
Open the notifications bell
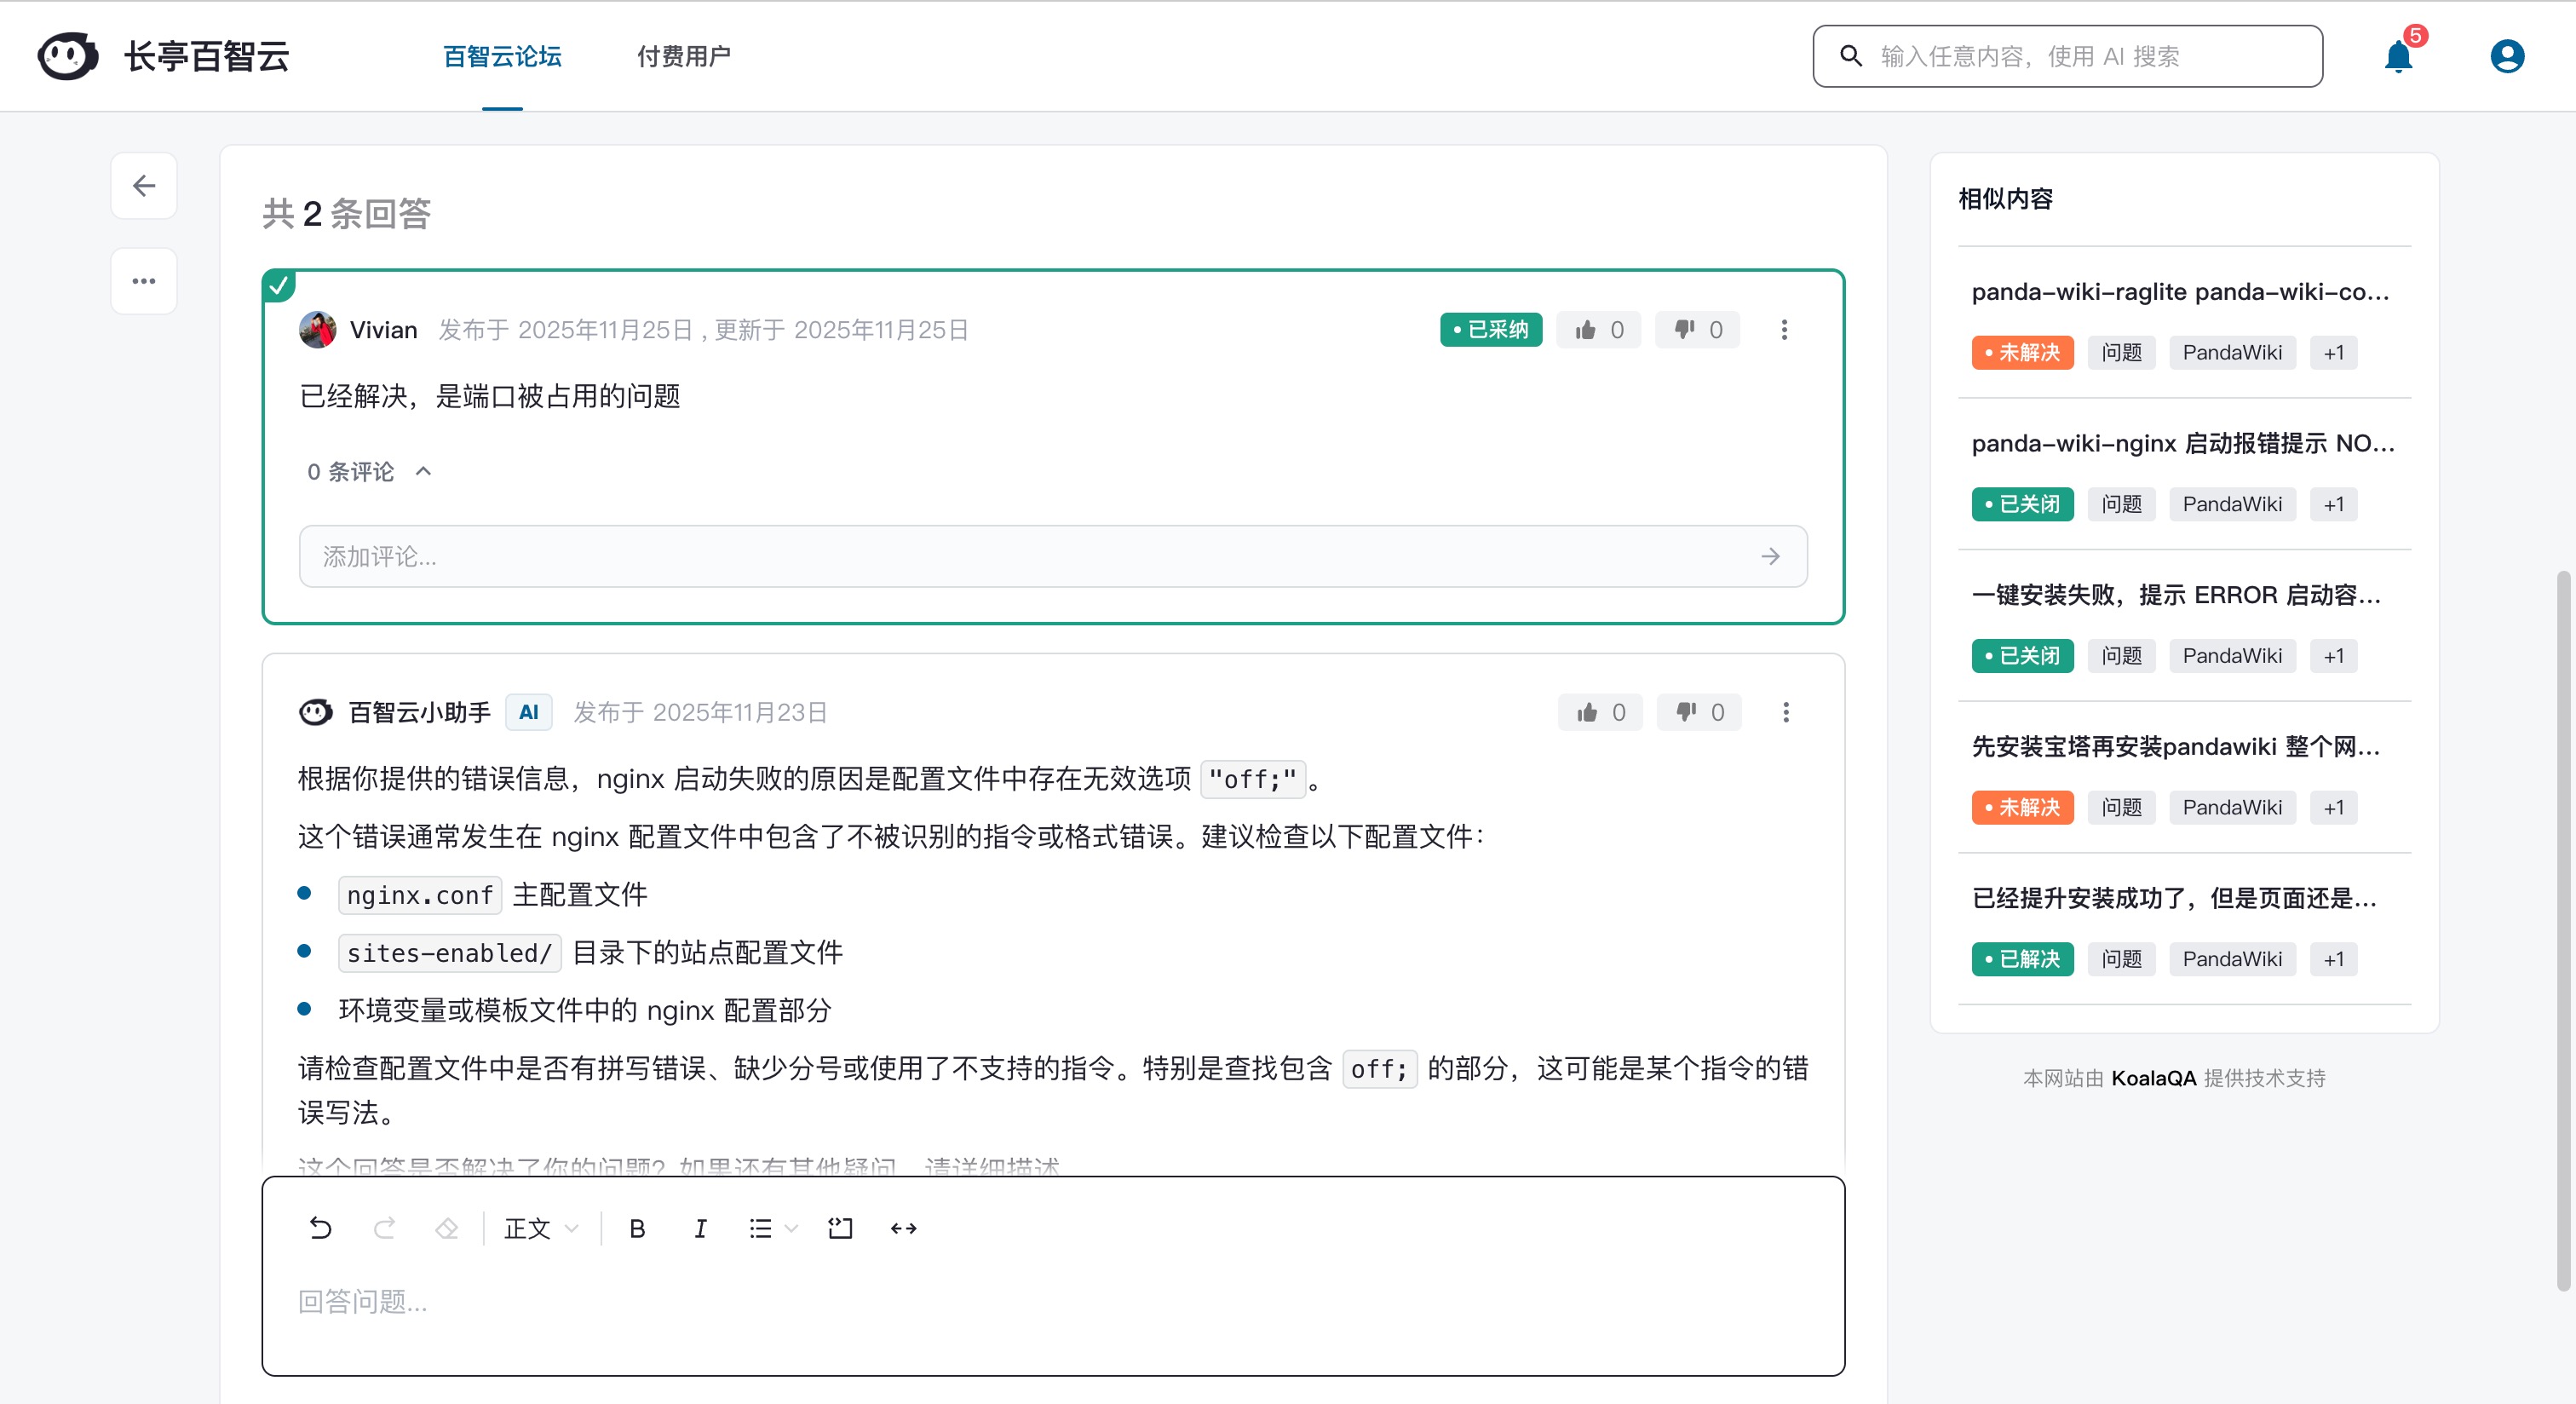pyautogui.click(x=2399, y=56)
